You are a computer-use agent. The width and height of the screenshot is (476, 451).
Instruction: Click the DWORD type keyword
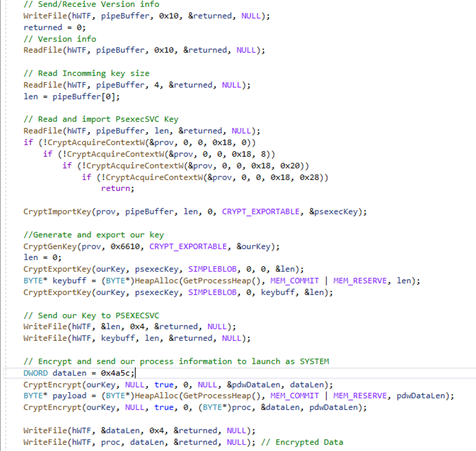(36, 373)
